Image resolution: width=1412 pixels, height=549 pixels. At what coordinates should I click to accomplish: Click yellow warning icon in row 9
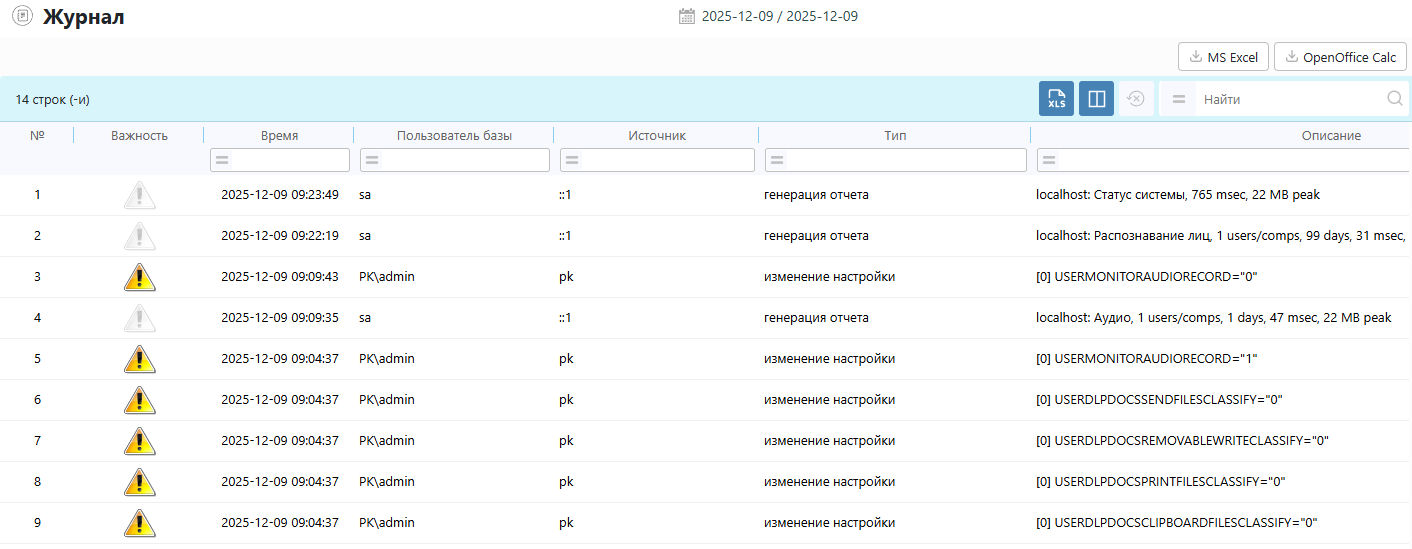pyautogui.click(x=139, y=523)
